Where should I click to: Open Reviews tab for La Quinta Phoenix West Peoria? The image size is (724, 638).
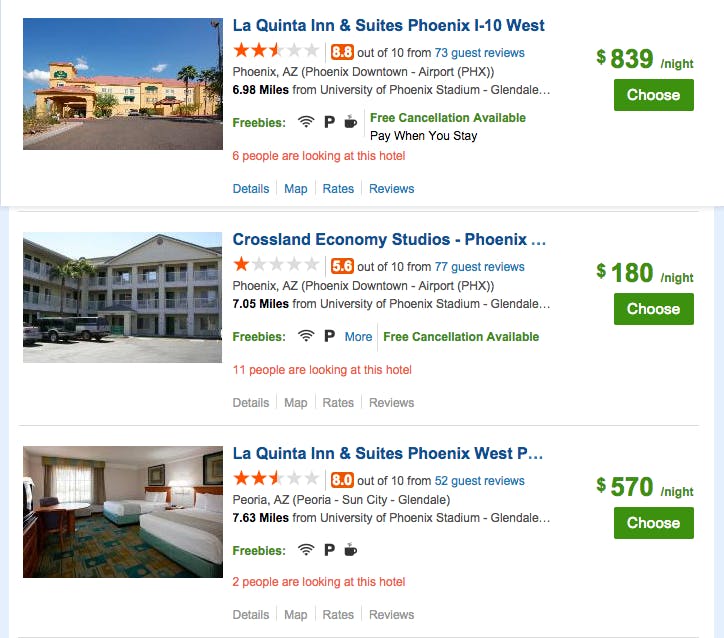pyautogui.click(x=391, y=615)
